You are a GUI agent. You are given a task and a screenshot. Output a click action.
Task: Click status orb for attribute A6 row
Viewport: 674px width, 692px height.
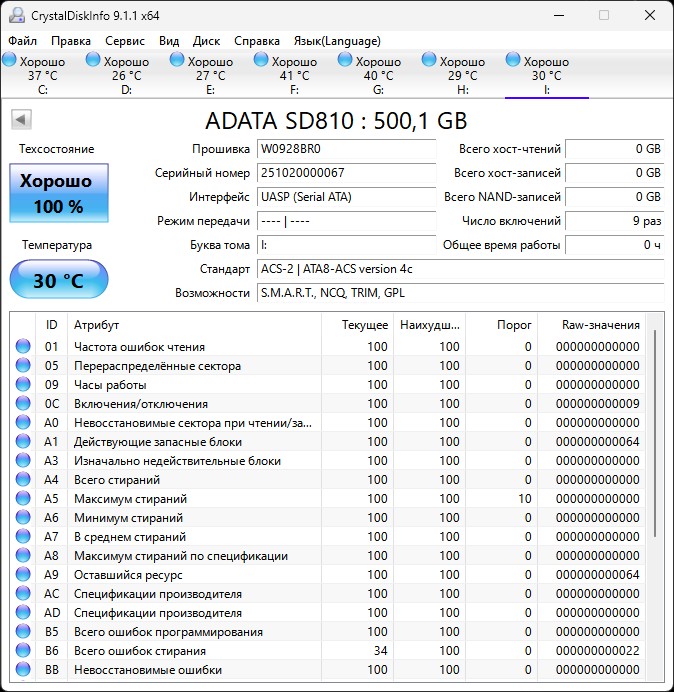[23, 517]
